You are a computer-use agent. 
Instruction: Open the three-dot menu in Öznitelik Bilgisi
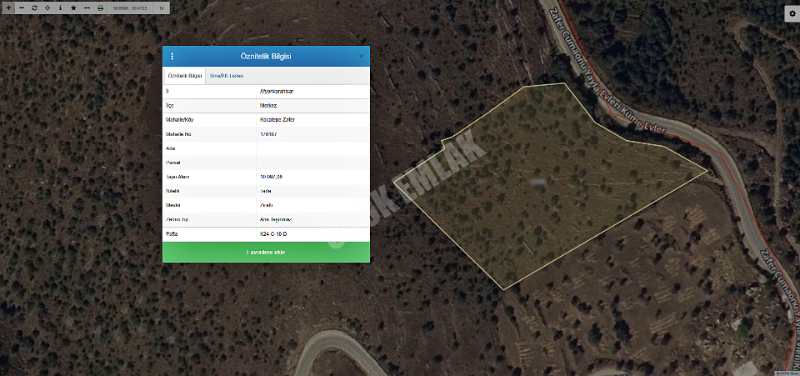[x=172, y=56]
